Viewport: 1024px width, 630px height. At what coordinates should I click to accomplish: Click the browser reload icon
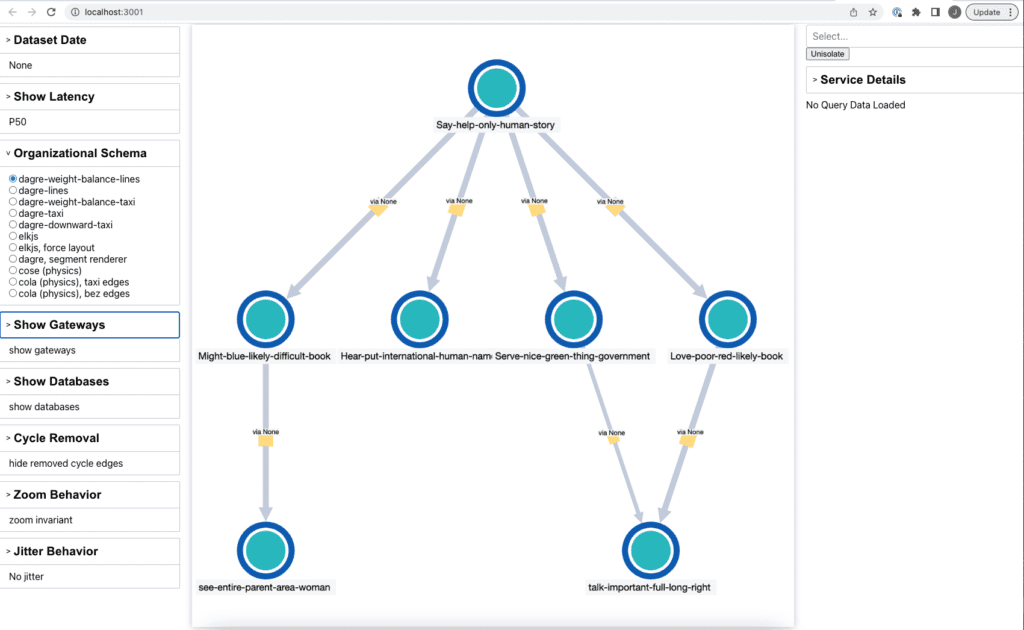coord(51,12)
